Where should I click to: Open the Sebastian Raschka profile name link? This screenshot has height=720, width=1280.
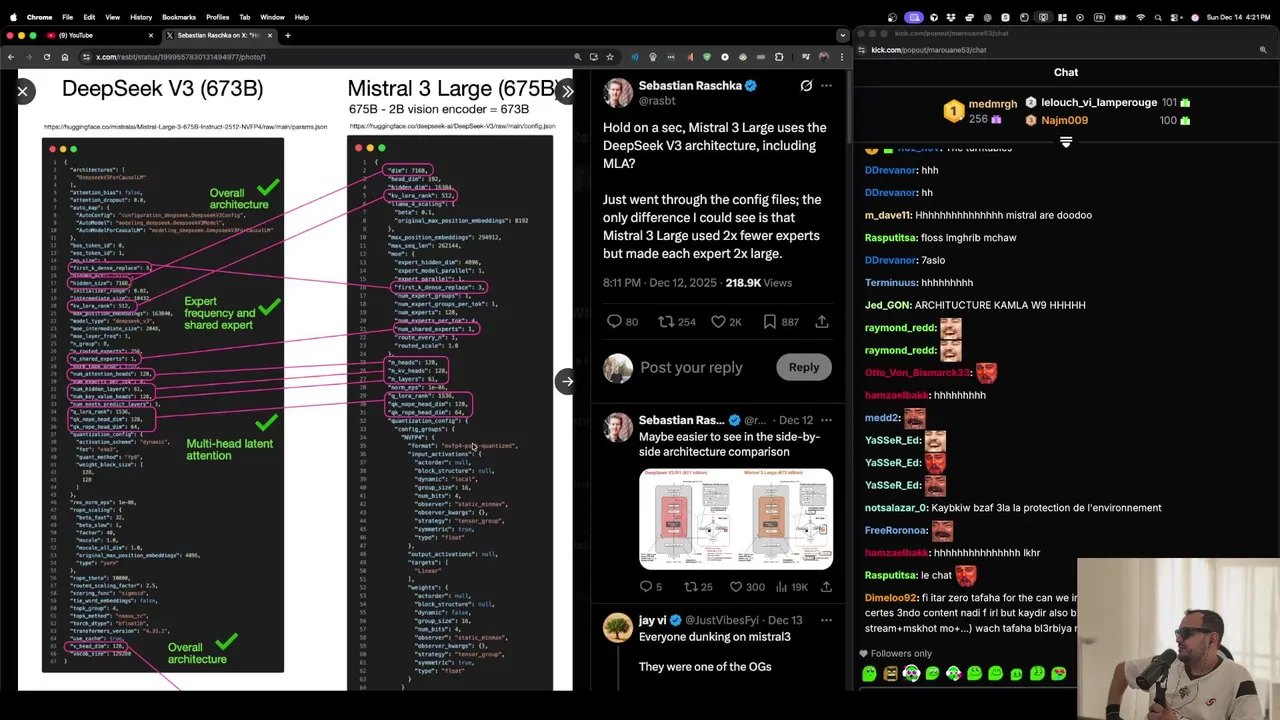click(690, 86)
